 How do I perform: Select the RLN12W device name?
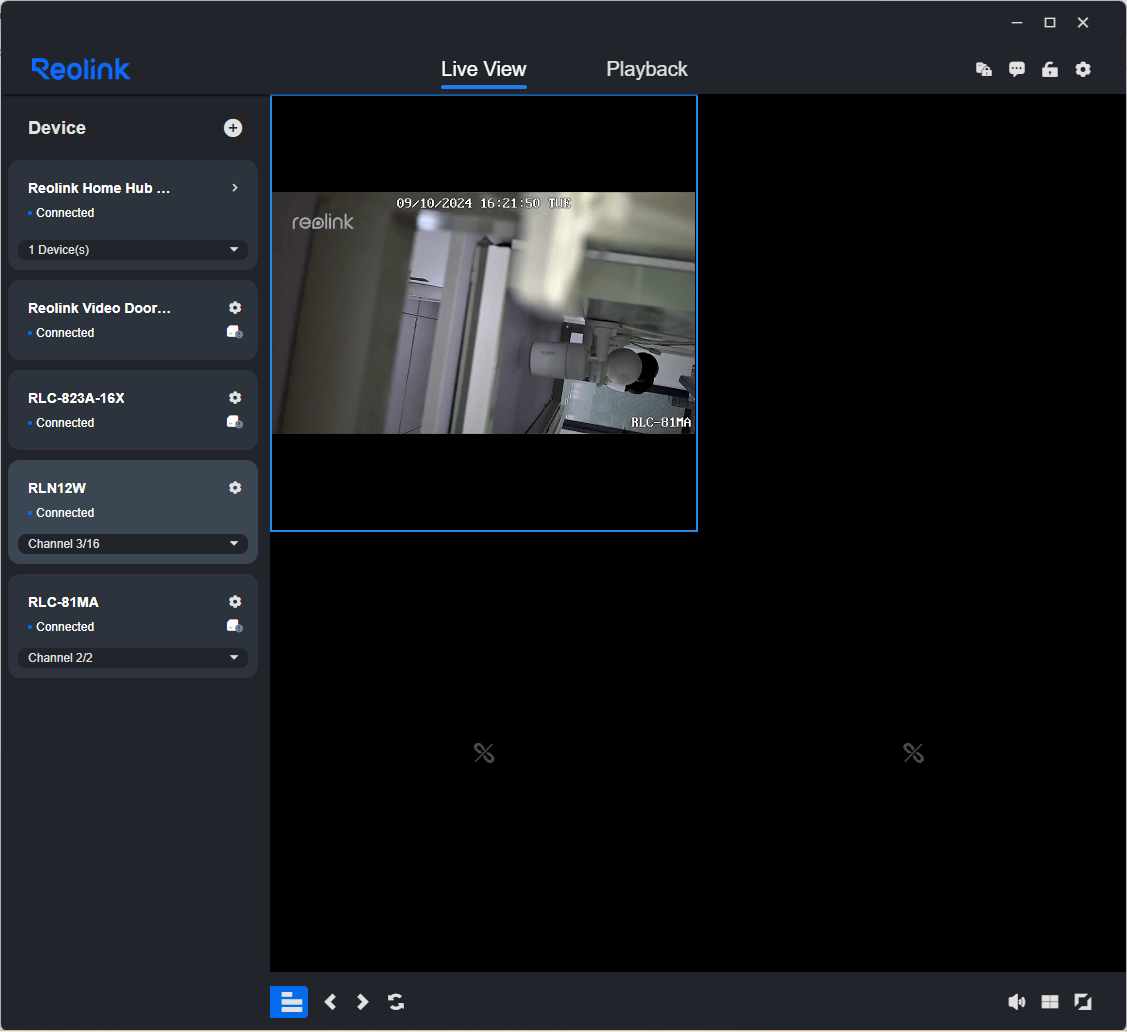[x=57, y=488]
